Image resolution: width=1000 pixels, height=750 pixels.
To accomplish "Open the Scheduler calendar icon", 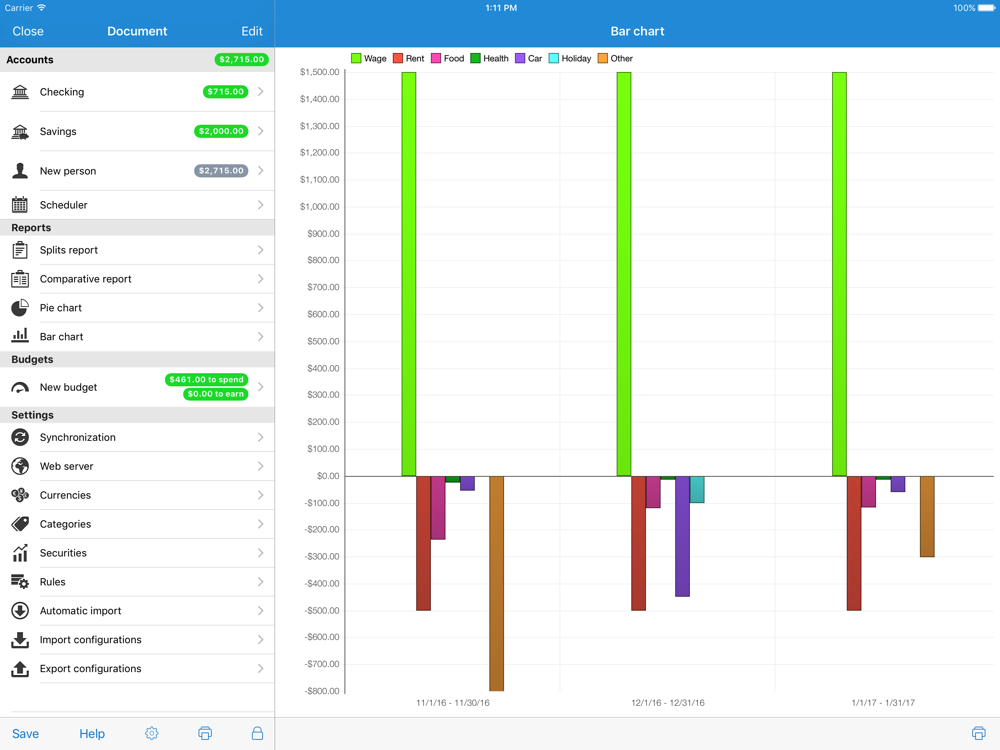I will [x=20, y=205].
